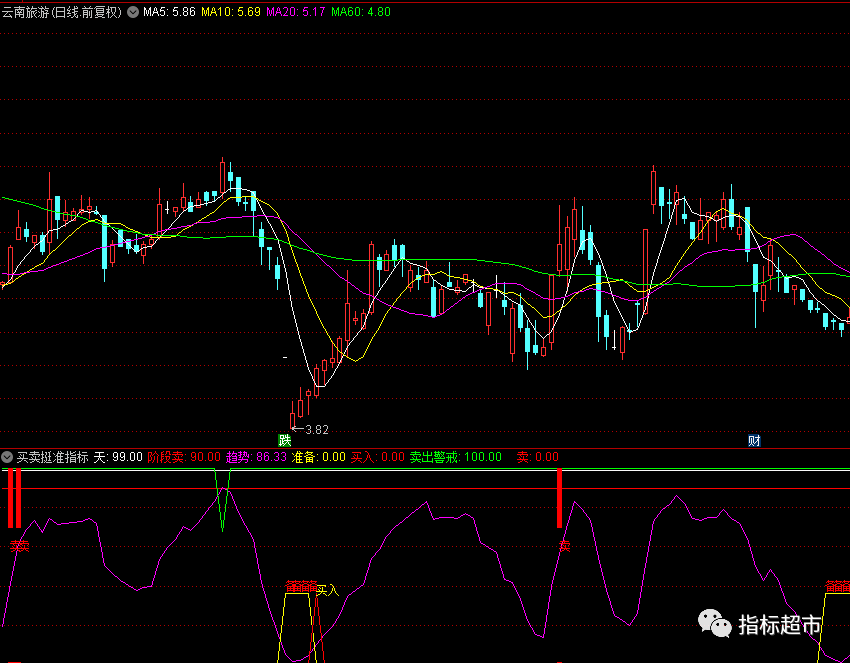Click the red 卖 signal bar mid-indicator
Screen dimensions: 850x663
[x=560, y=498]
